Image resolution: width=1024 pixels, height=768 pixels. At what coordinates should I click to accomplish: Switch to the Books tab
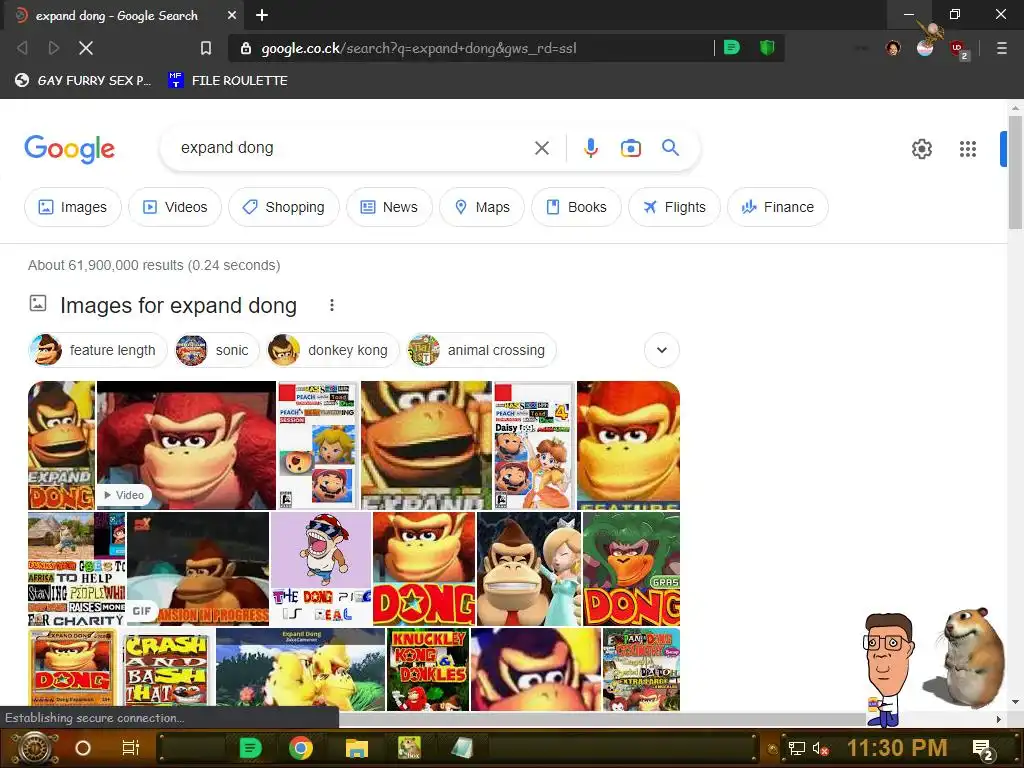click(576, 207)
